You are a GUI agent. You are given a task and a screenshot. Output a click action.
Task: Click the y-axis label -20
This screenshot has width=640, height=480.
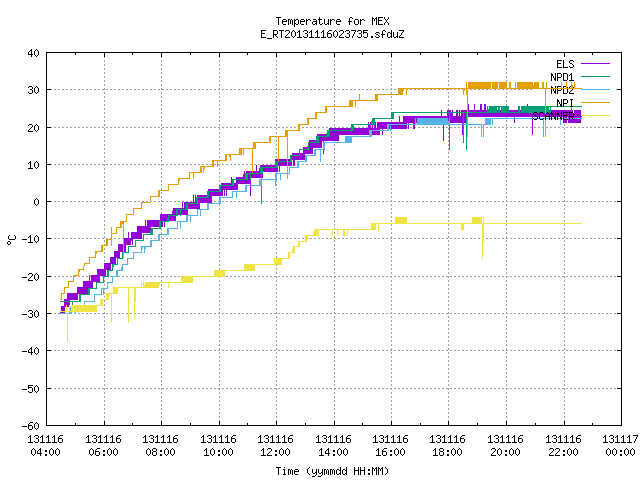[31, 277]
